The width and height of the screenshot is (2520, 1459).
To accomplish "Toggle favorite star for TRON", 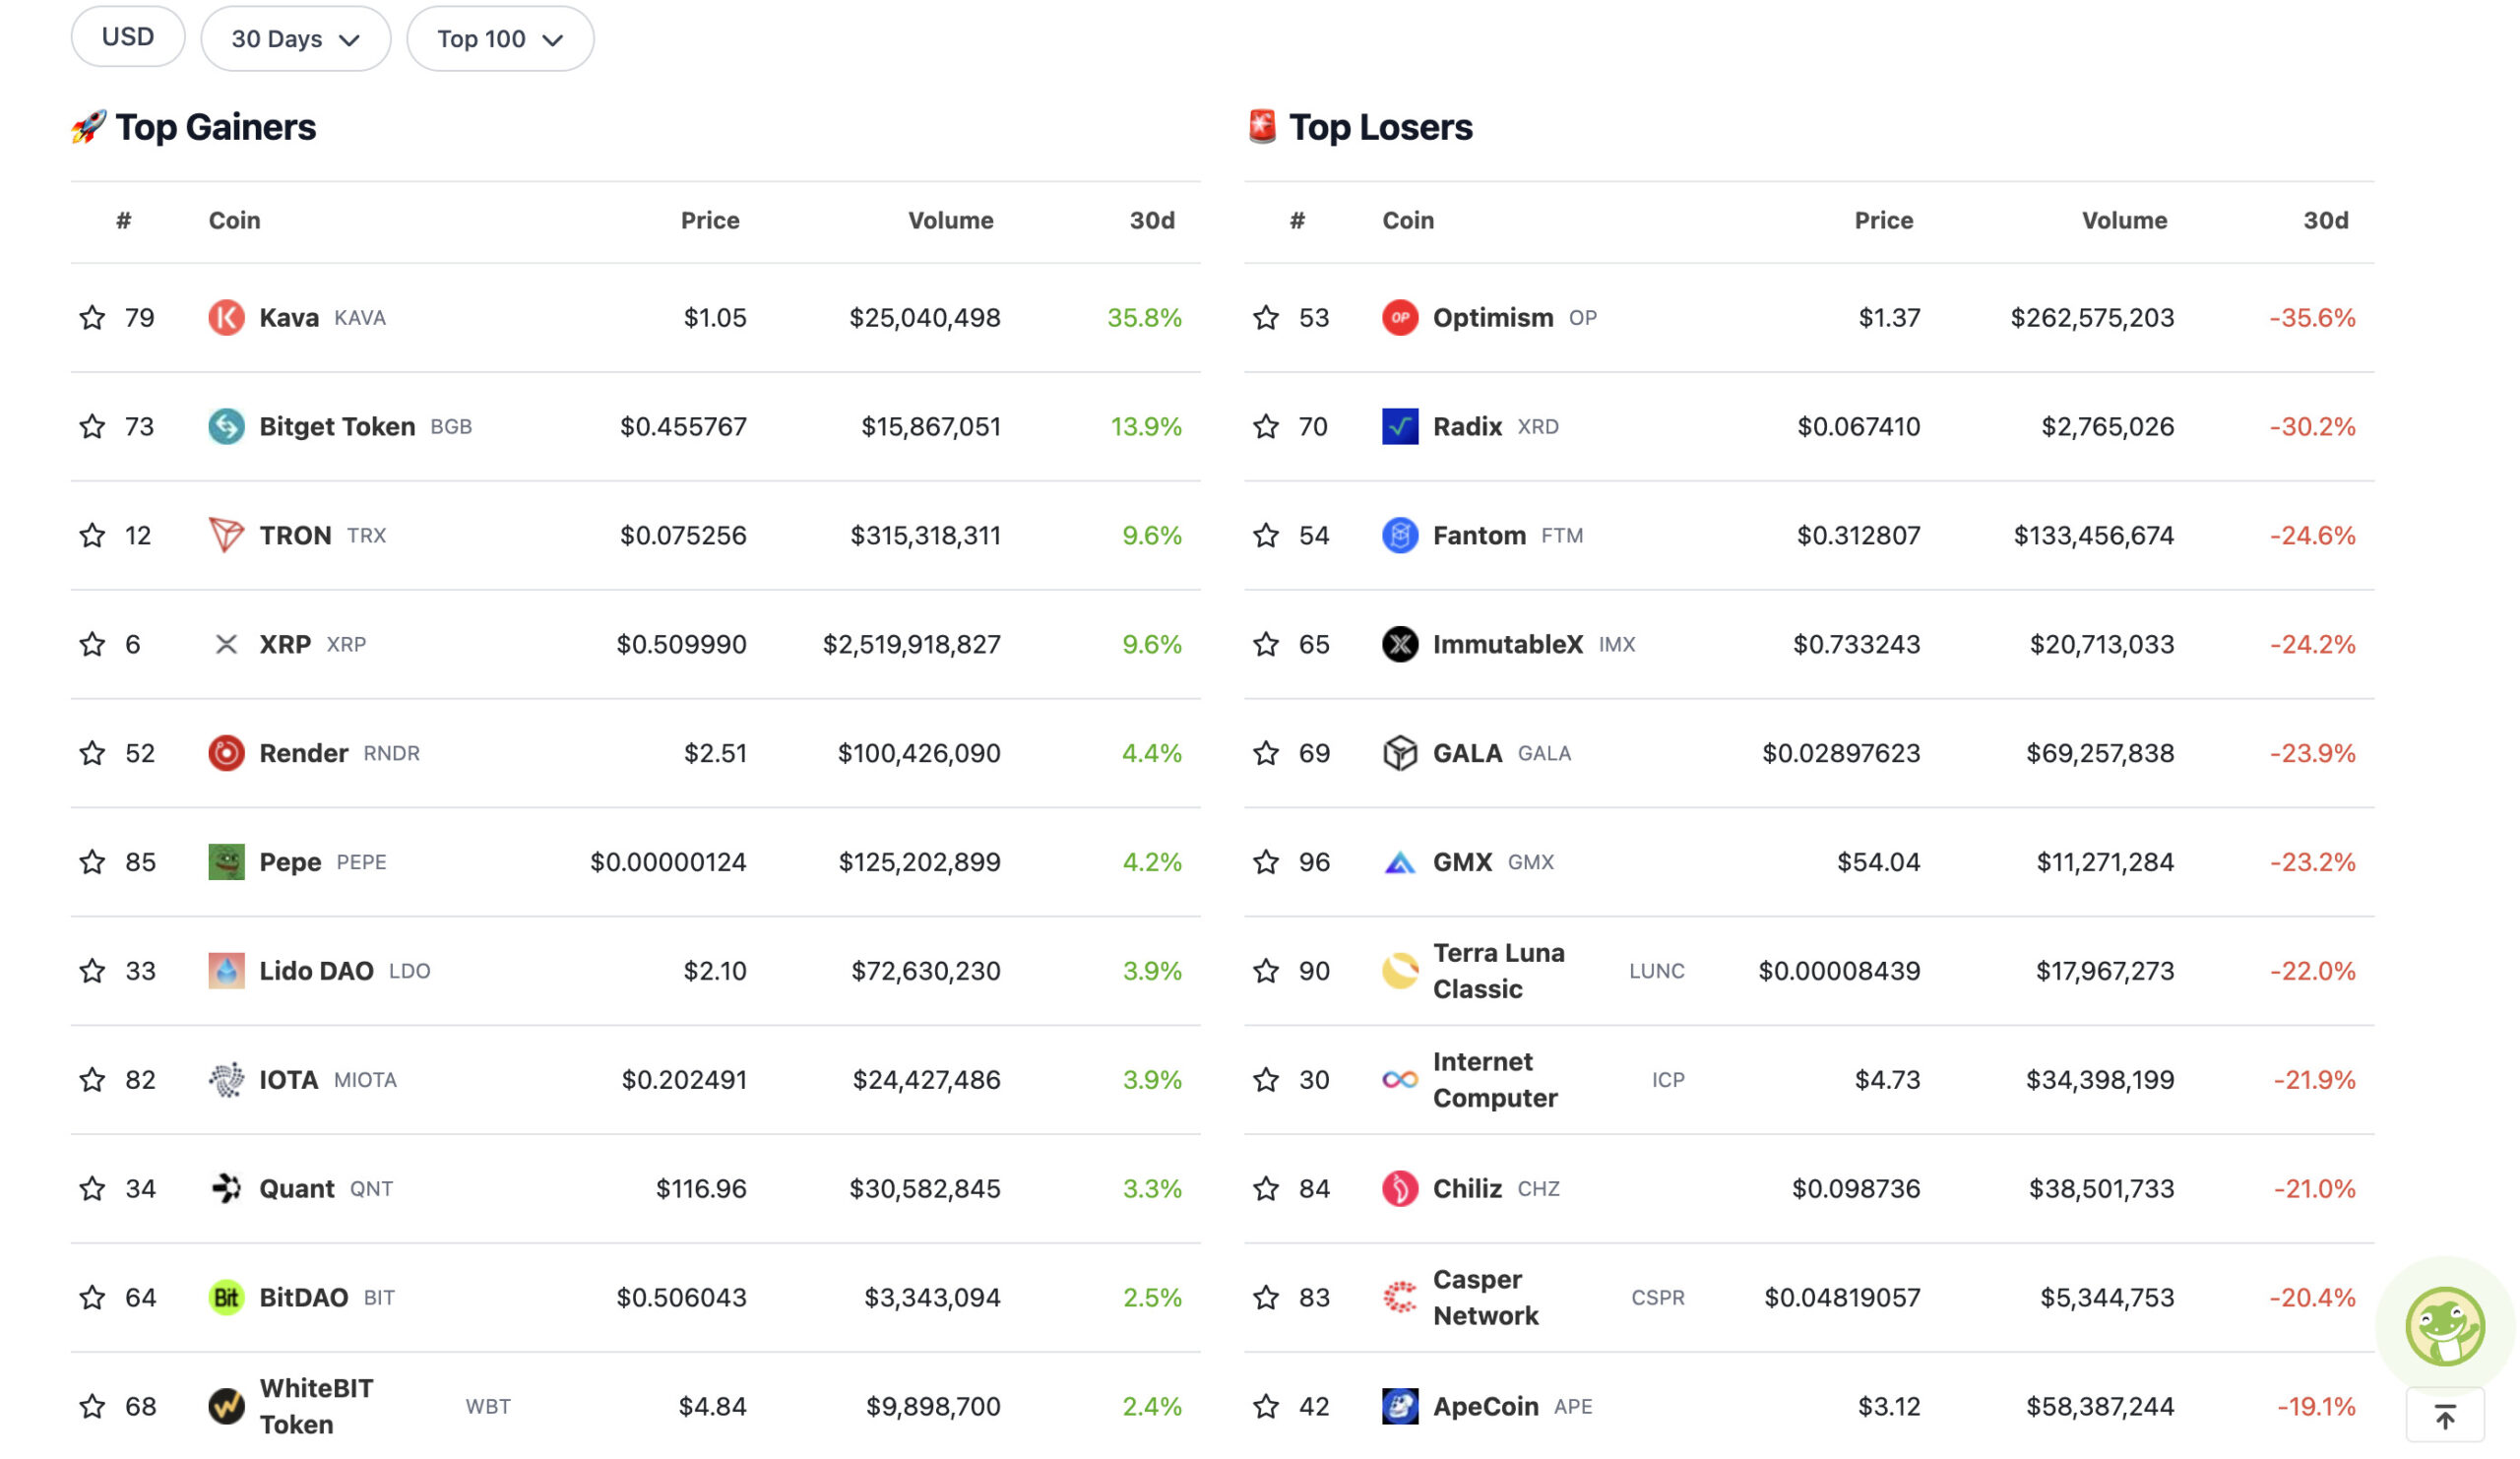I will (x=92, y=535).
